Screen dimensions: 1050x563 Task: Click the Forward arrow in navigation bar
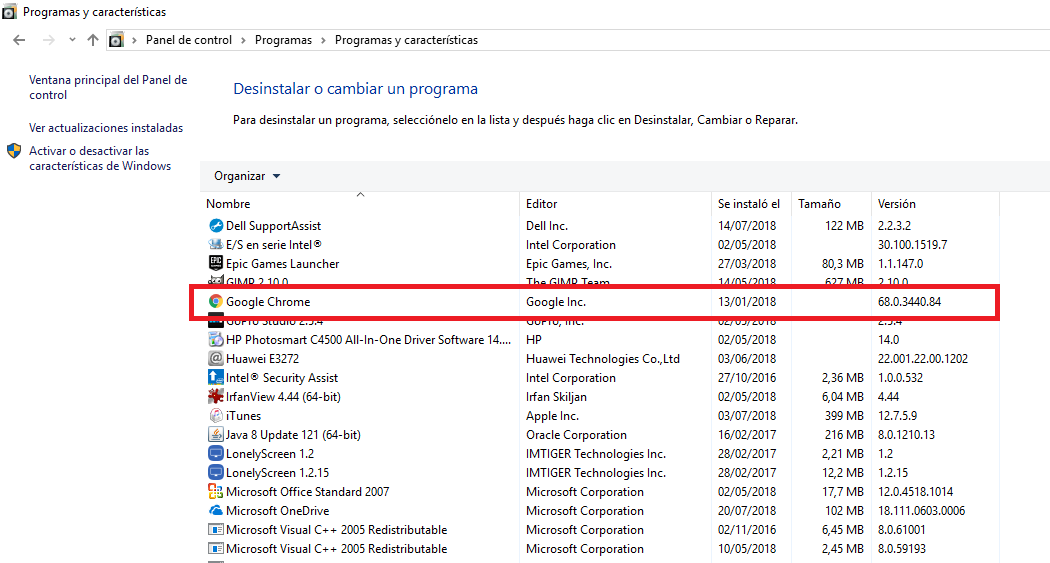coord(48,40)
